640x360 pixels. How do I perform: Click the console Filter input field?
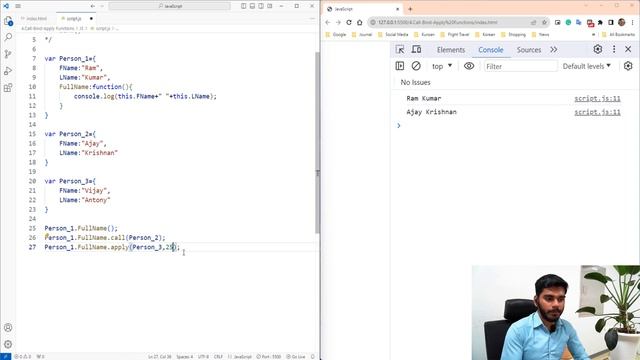click(520, 66)
